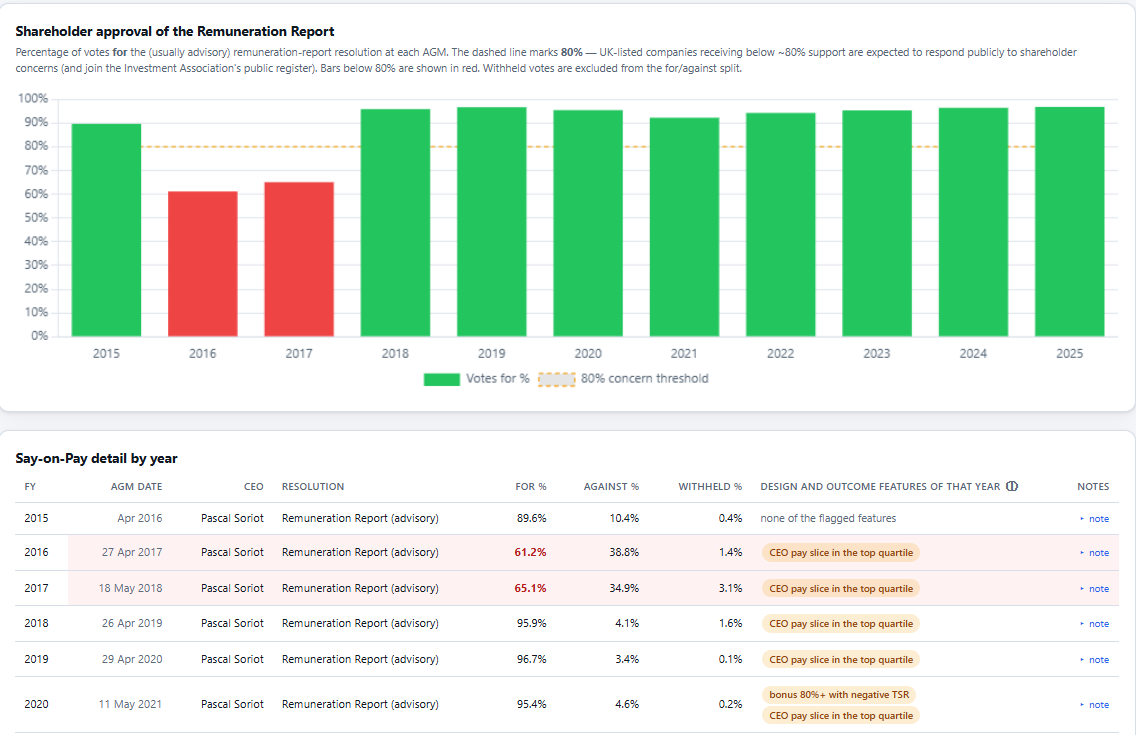Click the '11 May 2021' AGM date
This screenshot has height=735, width=1136.
[x=130, y=705]
